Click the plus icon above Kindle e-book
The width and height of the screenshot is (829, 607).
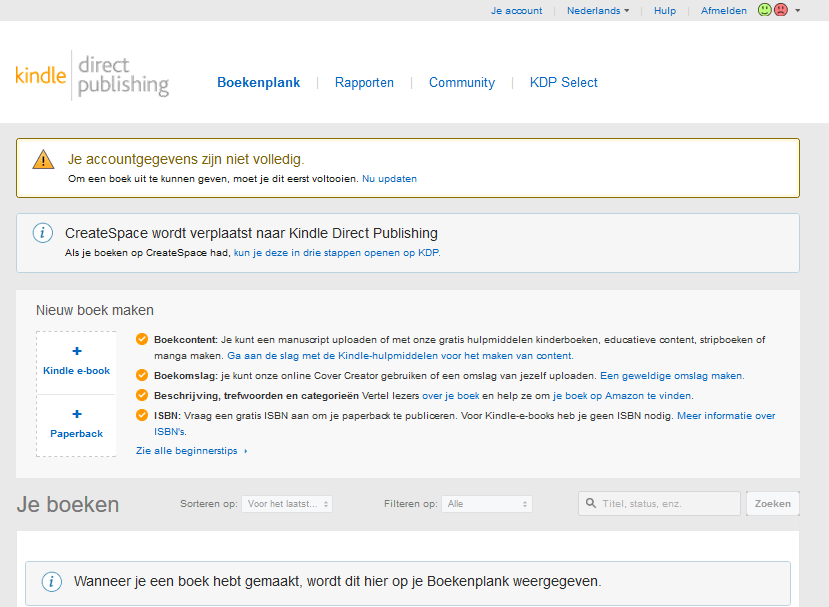click(x=77, y=351)
